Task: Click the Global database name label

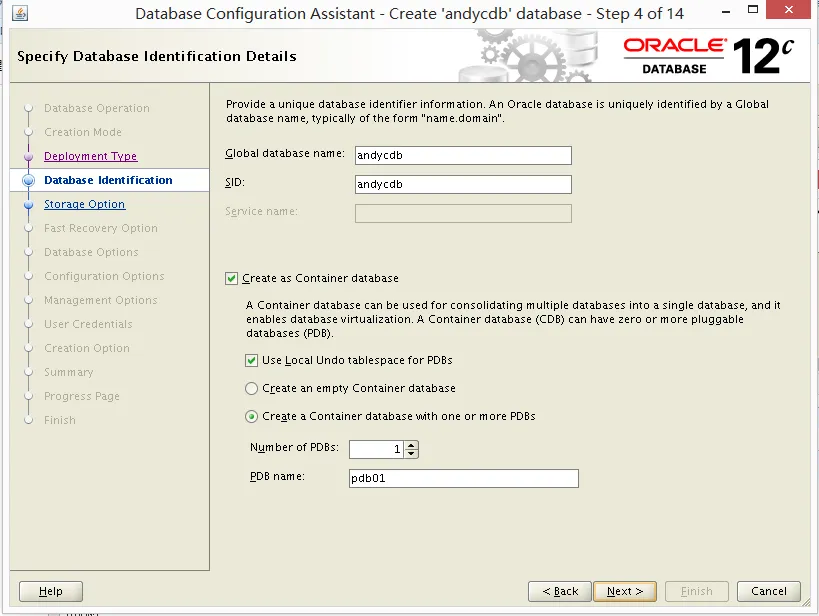Action: (x=285, y=154)
